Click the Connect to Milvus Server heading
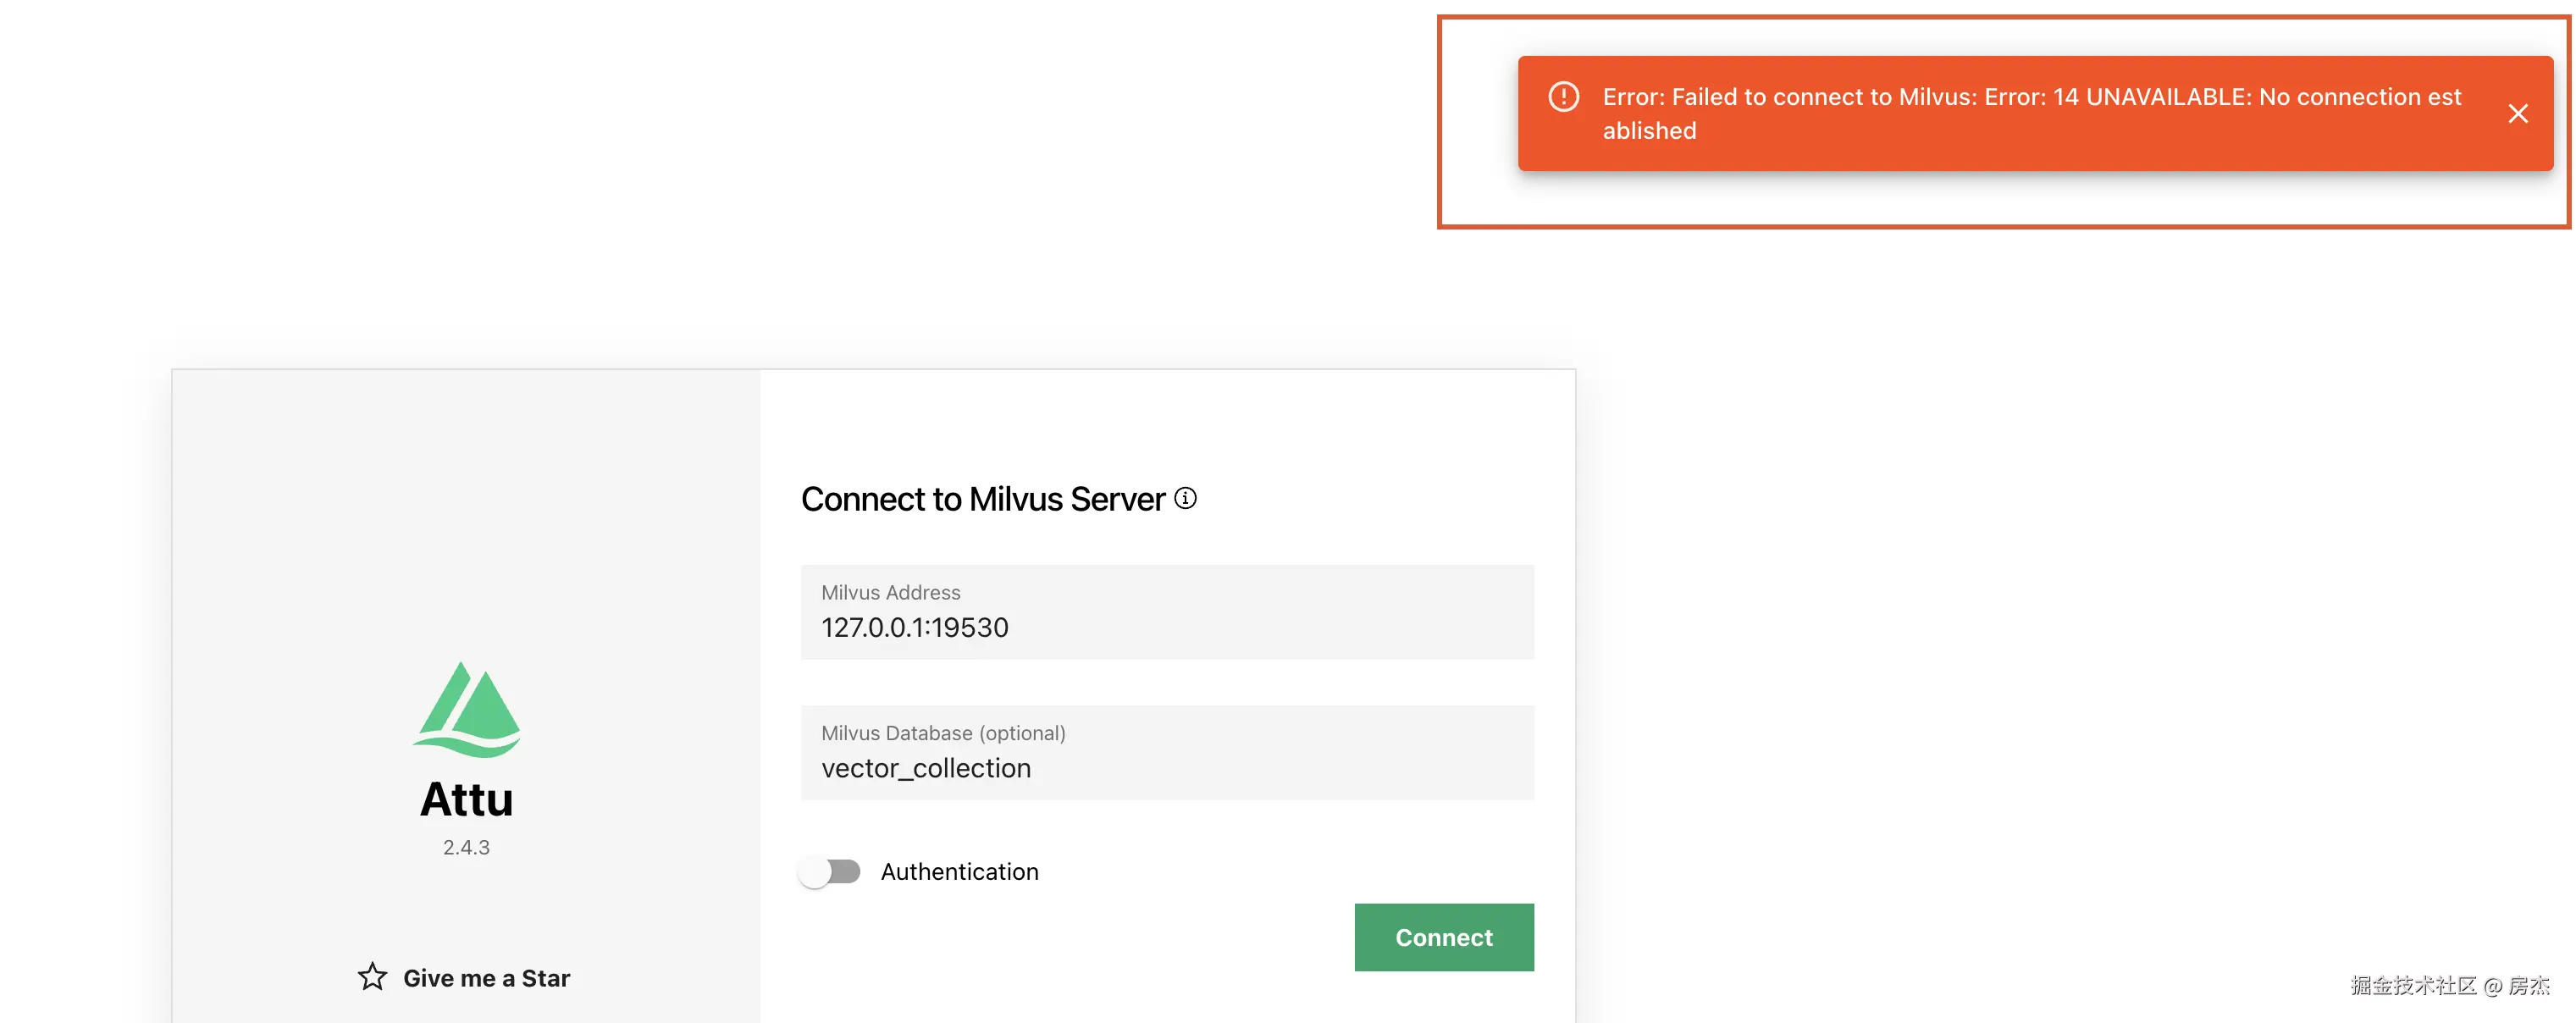Image resolution: width=2576 pixels, height=1023 pixels. [x=983, y=499]
